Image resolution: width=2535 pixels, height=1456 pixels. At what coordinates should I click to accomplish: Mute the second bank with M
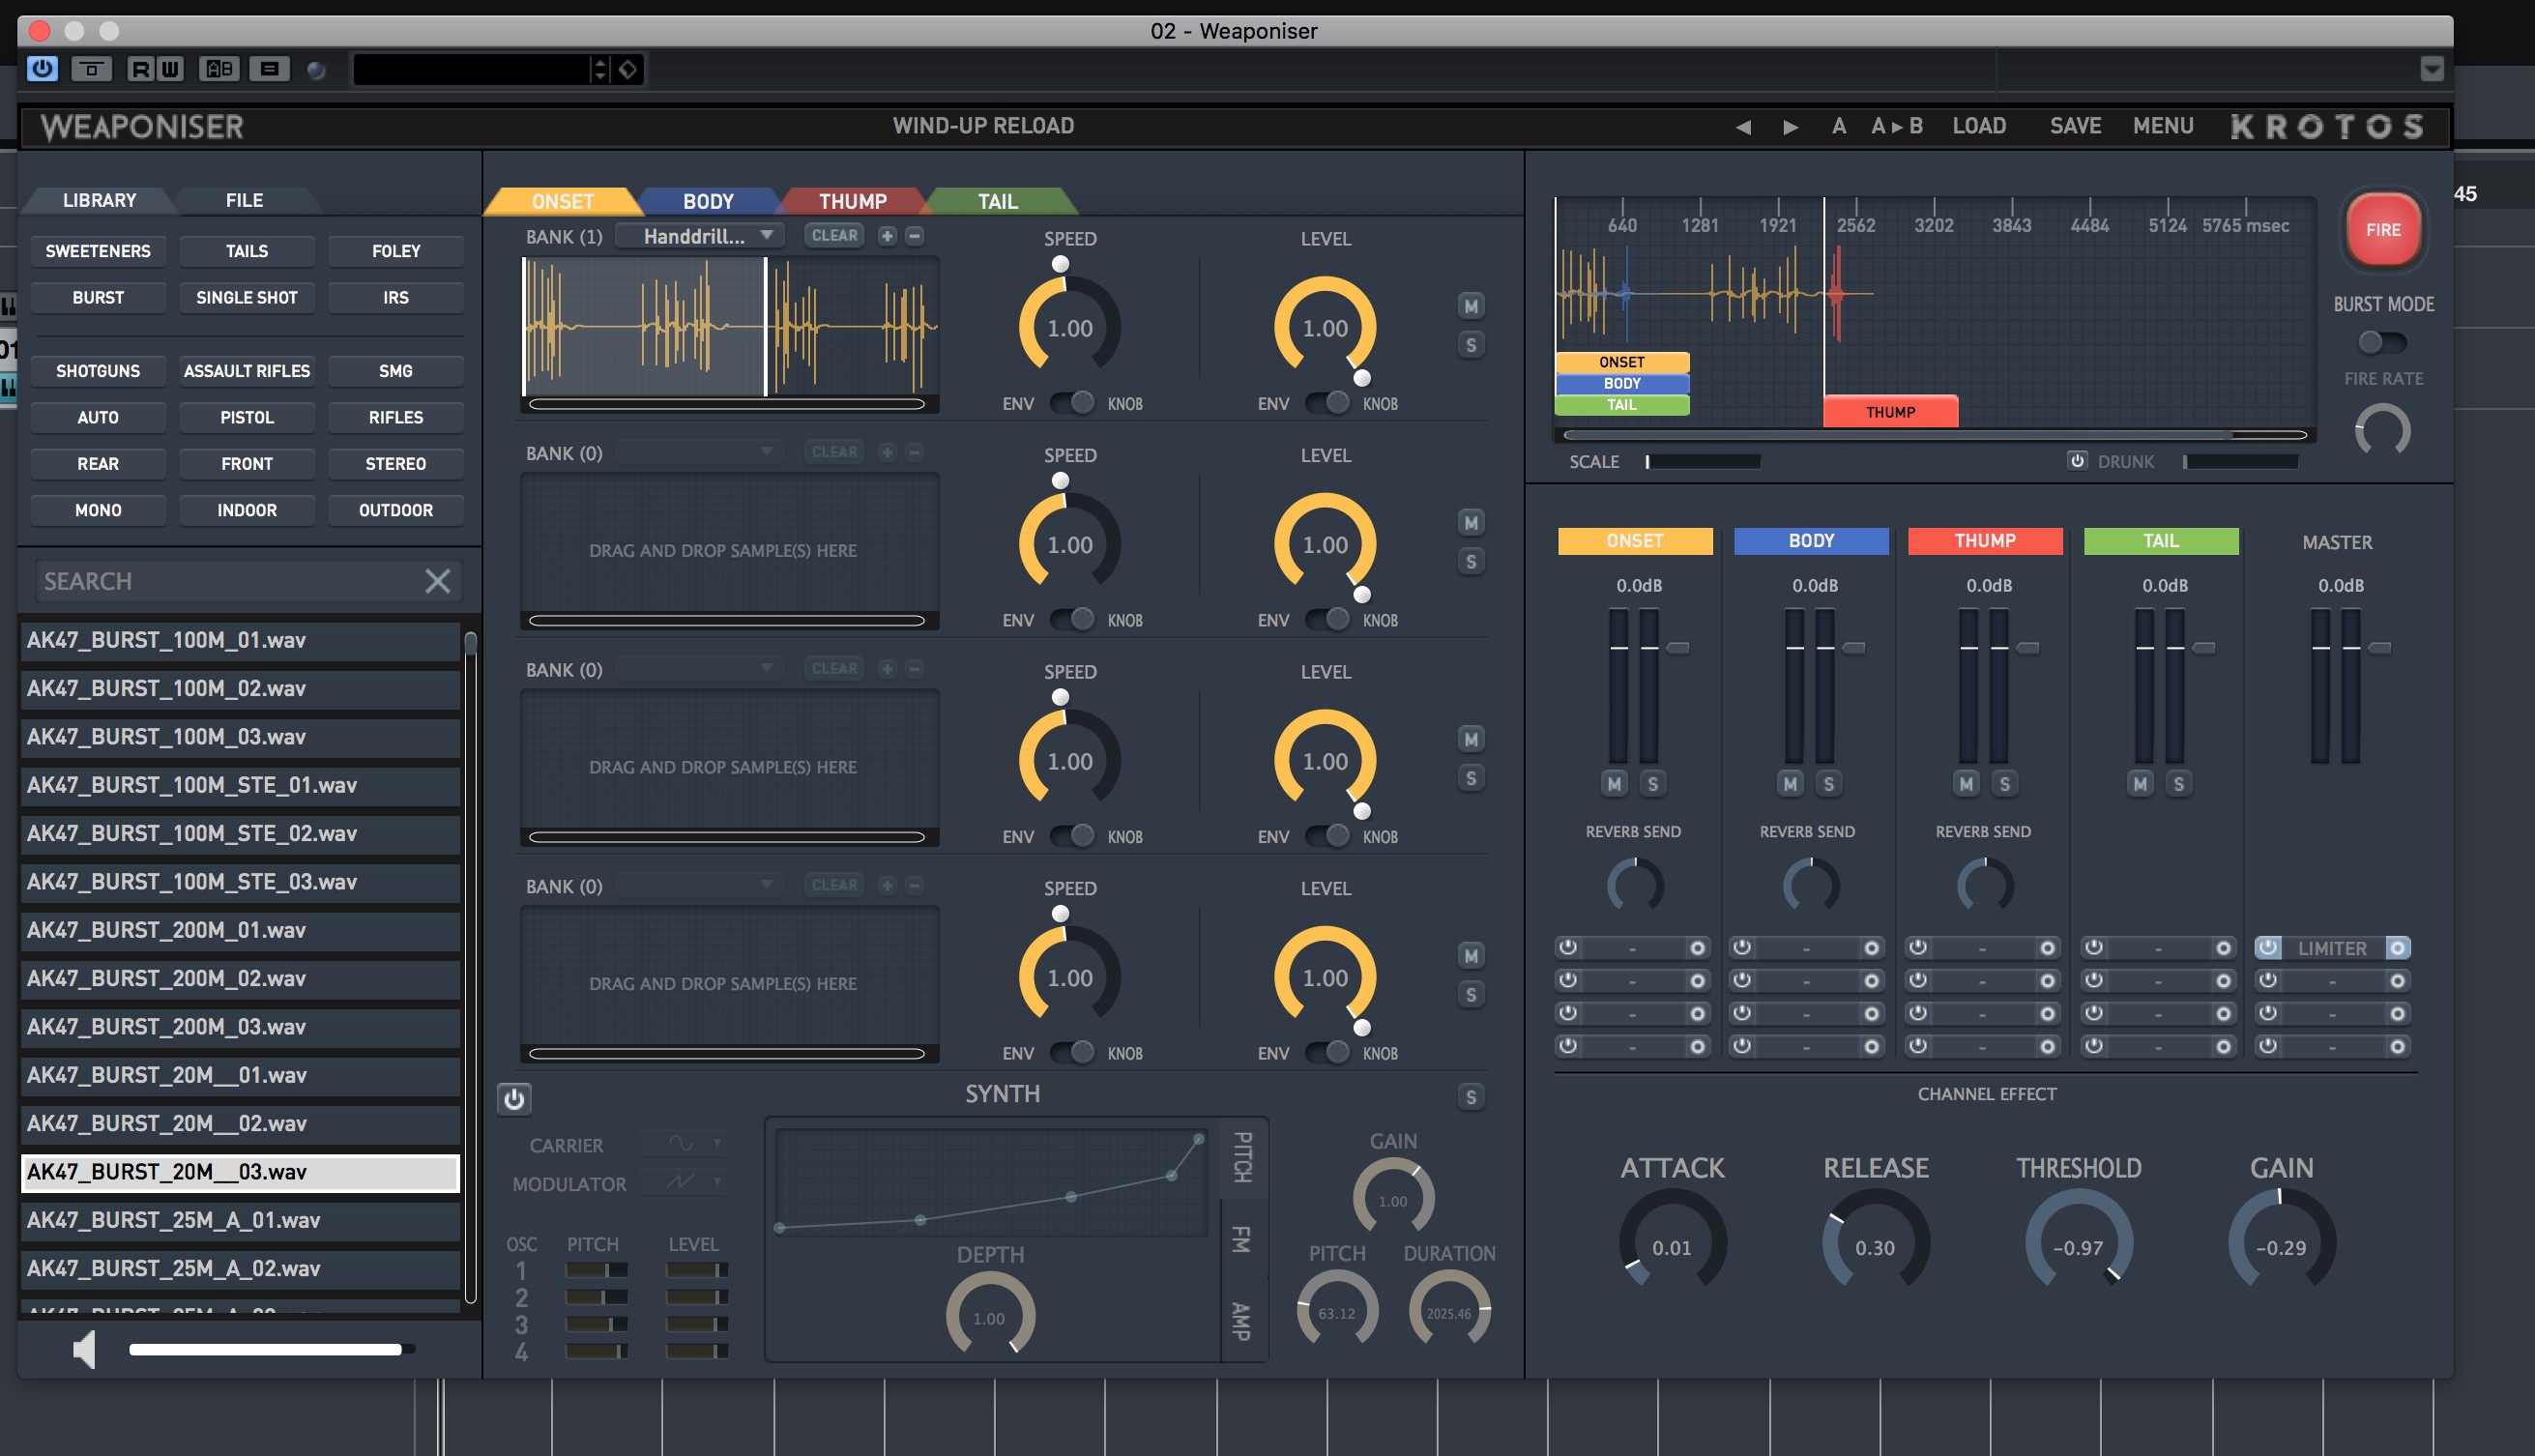[1471, 522]
